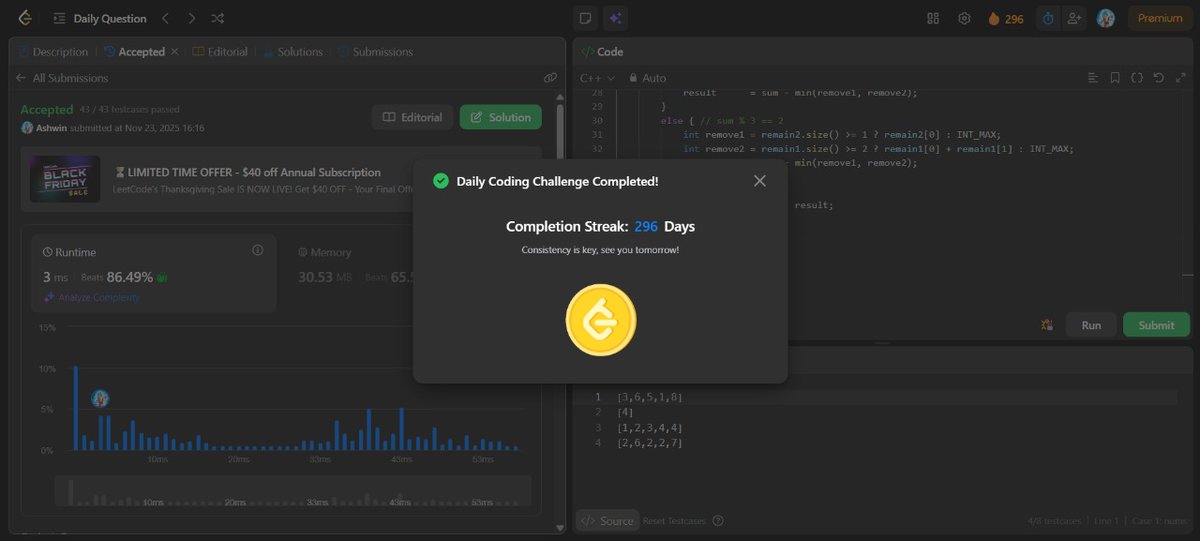Go to the next question arrow
The image size is (1200, 541).
(x=192, y=18)
